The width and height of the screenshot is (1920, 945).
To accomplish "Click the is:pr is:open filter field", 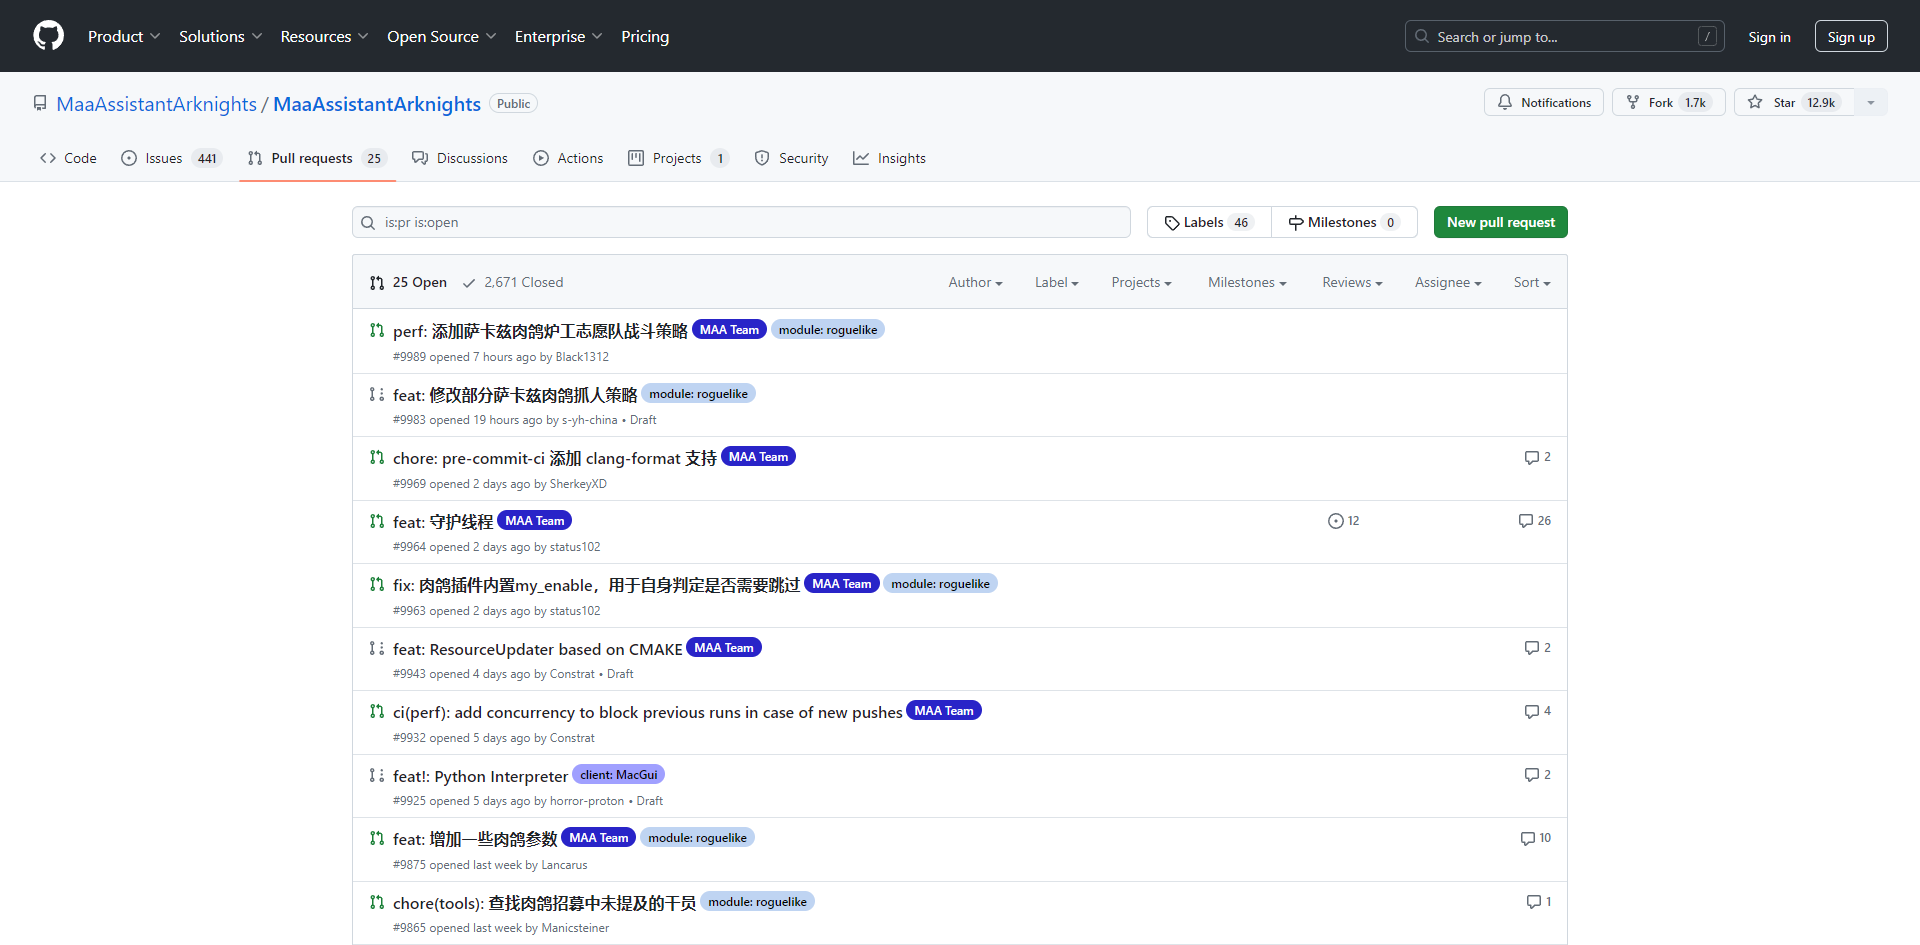I will 741,222.
